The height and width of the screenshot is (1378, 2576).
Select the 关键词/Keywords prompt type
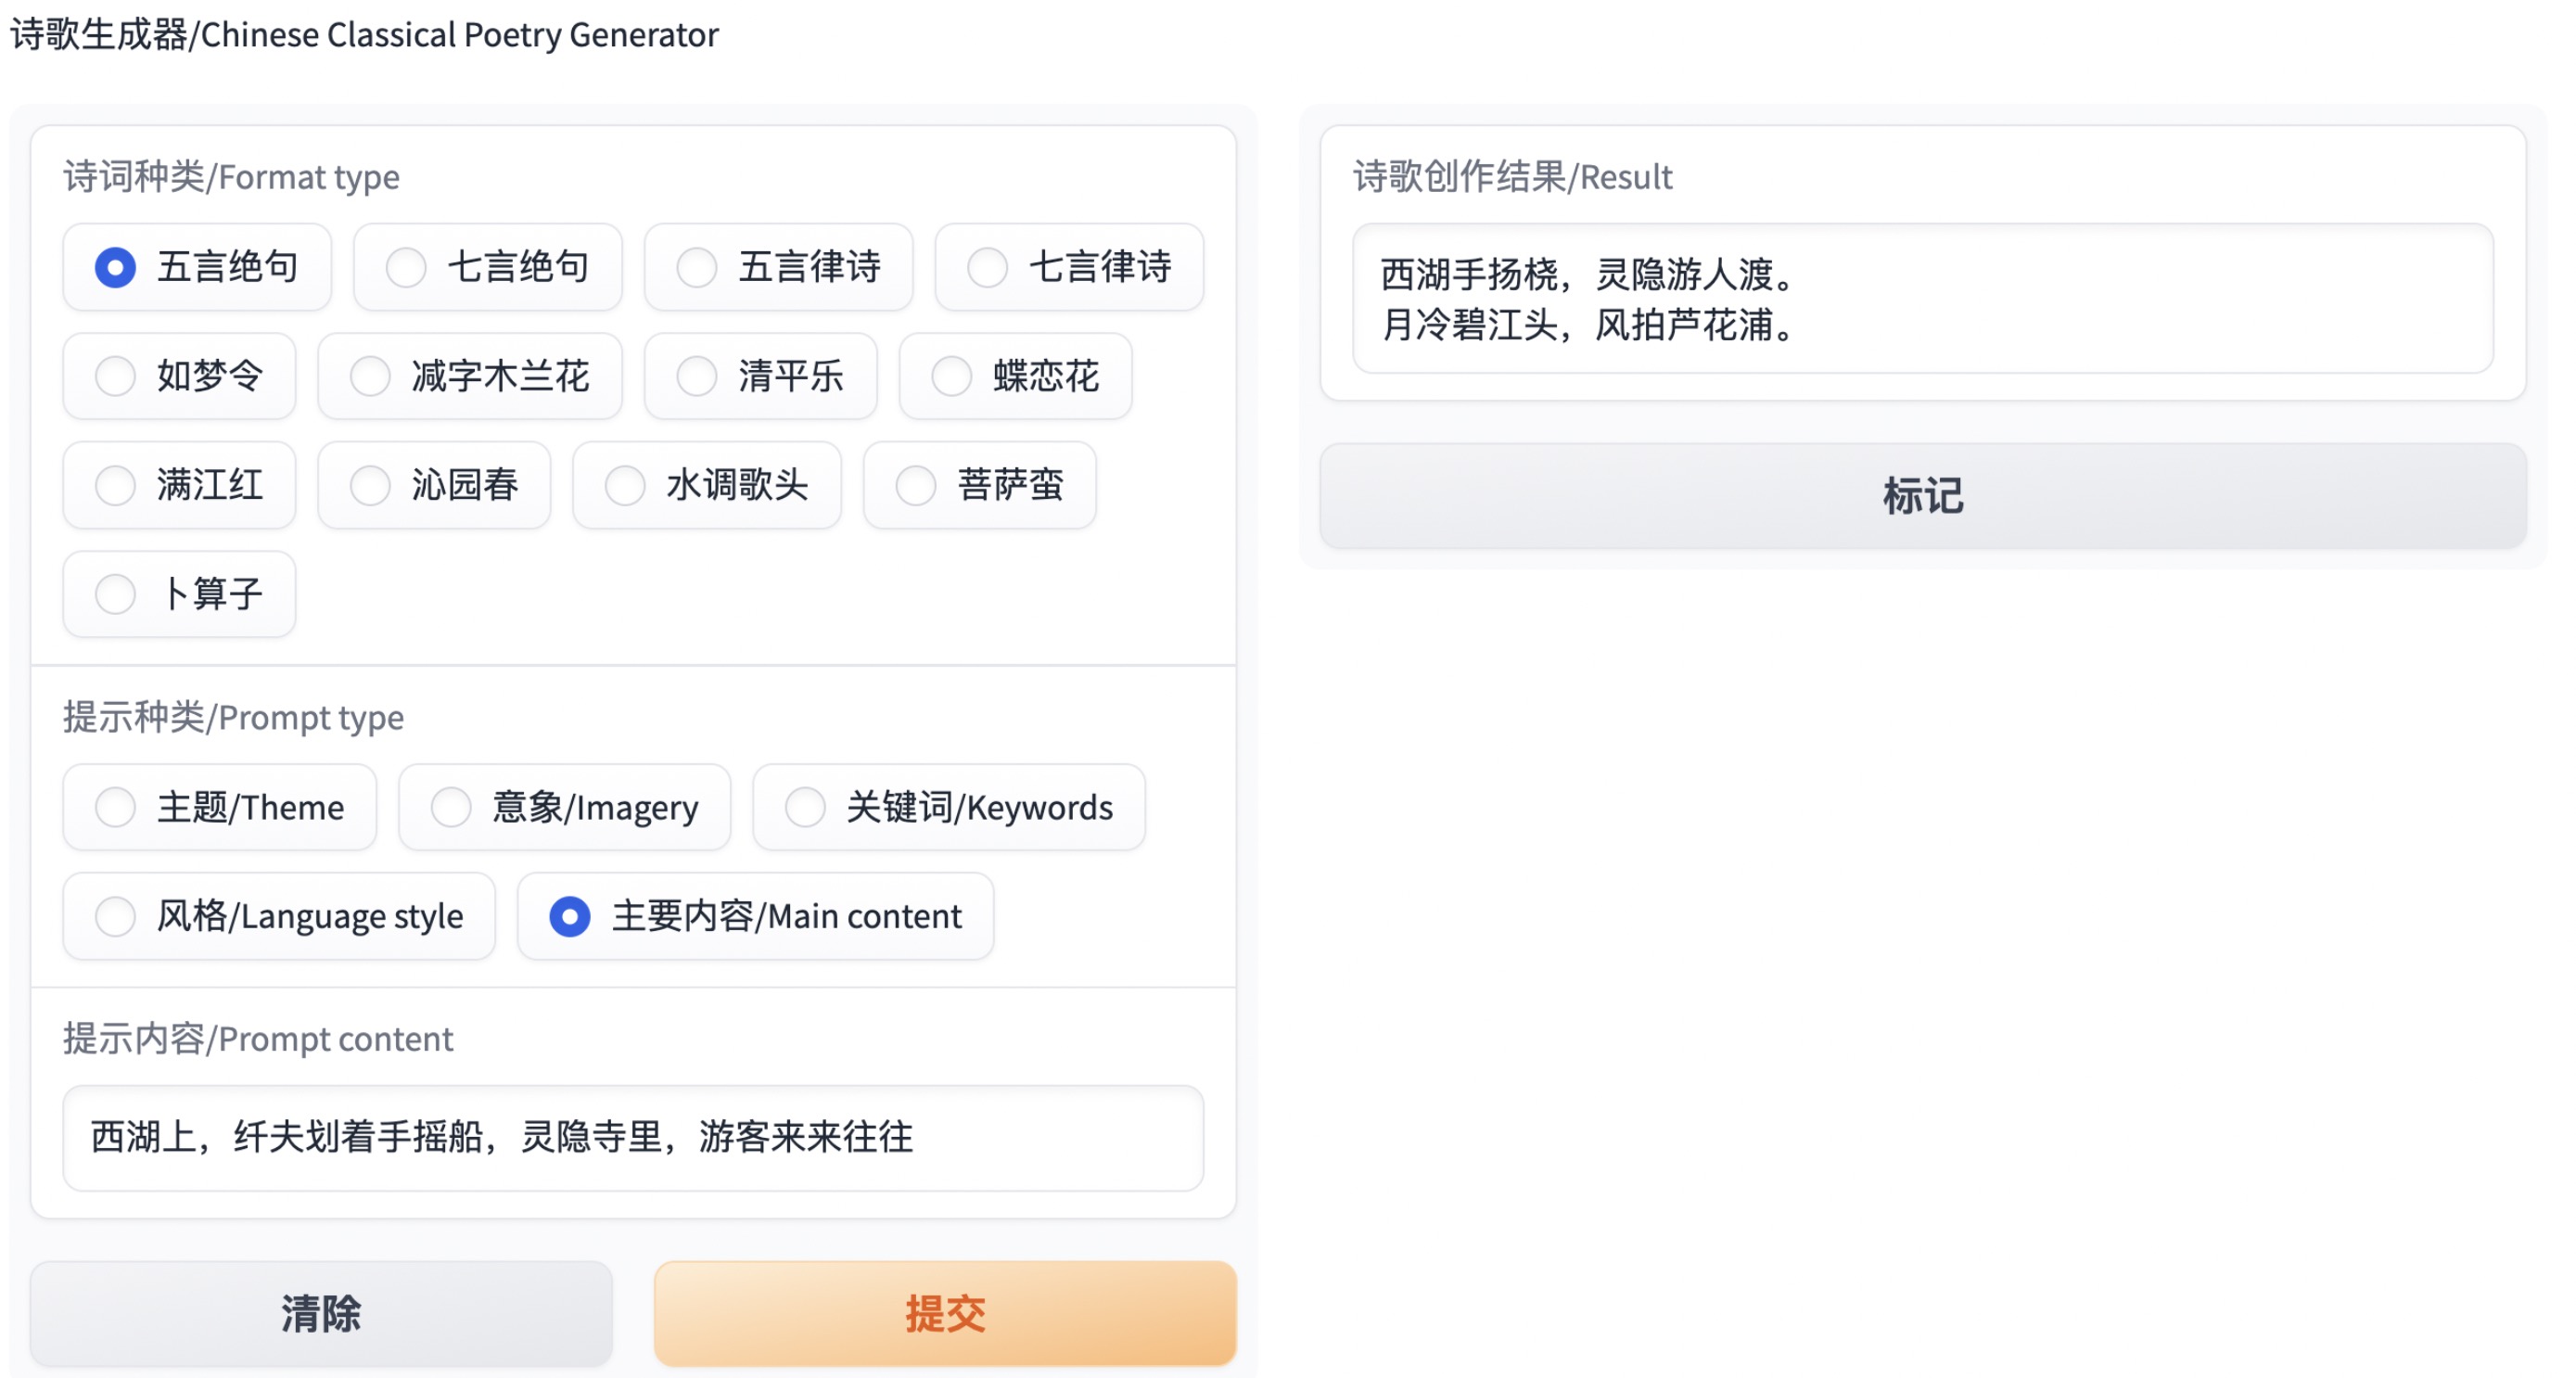click(x=805, y=807)
